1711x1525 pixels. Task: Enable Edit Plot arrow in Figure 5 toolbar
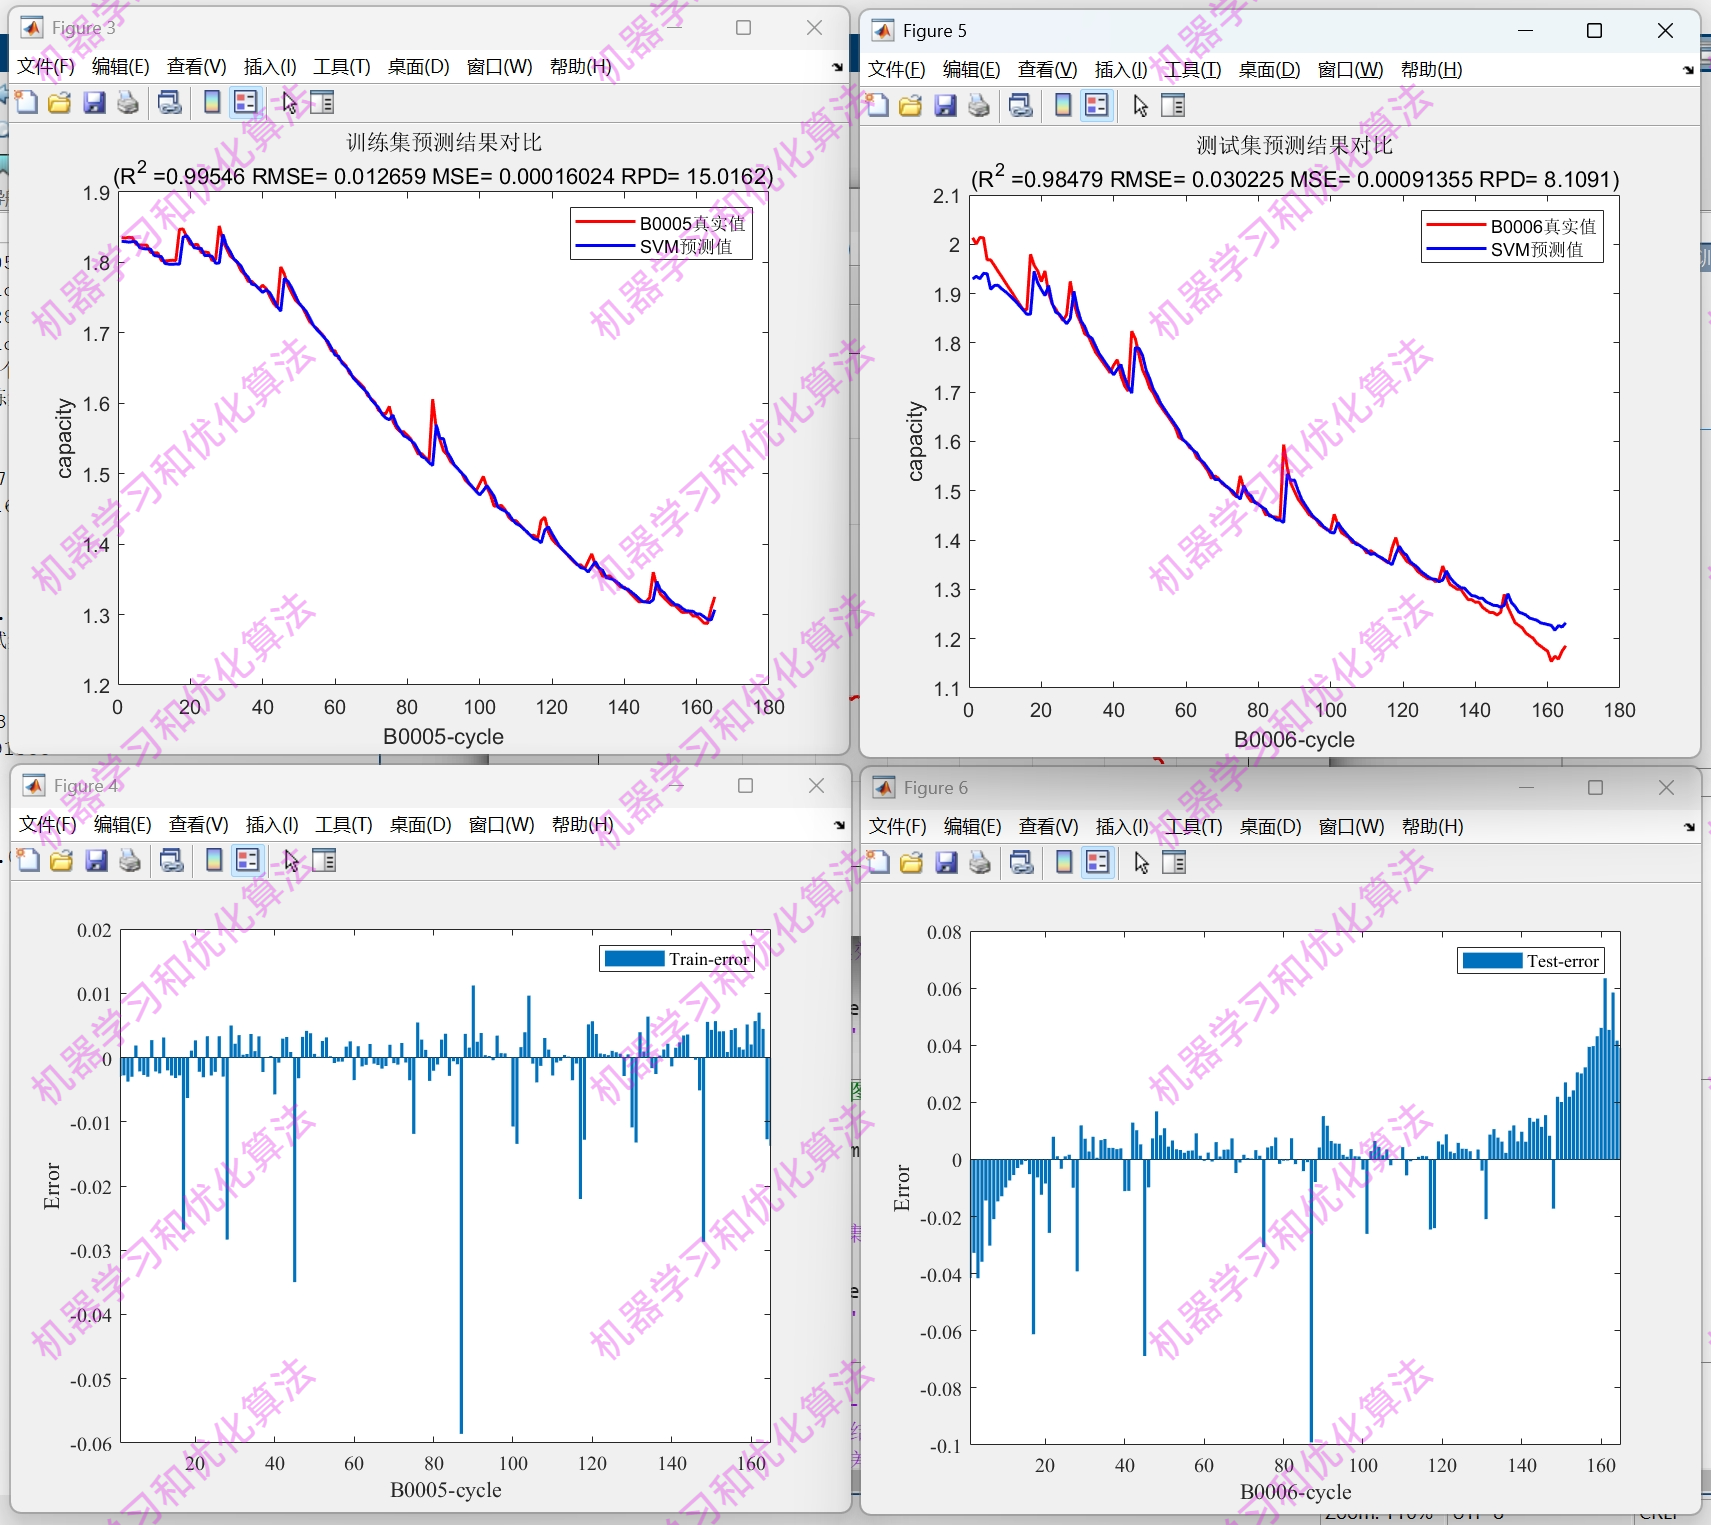pos(1140,105)
